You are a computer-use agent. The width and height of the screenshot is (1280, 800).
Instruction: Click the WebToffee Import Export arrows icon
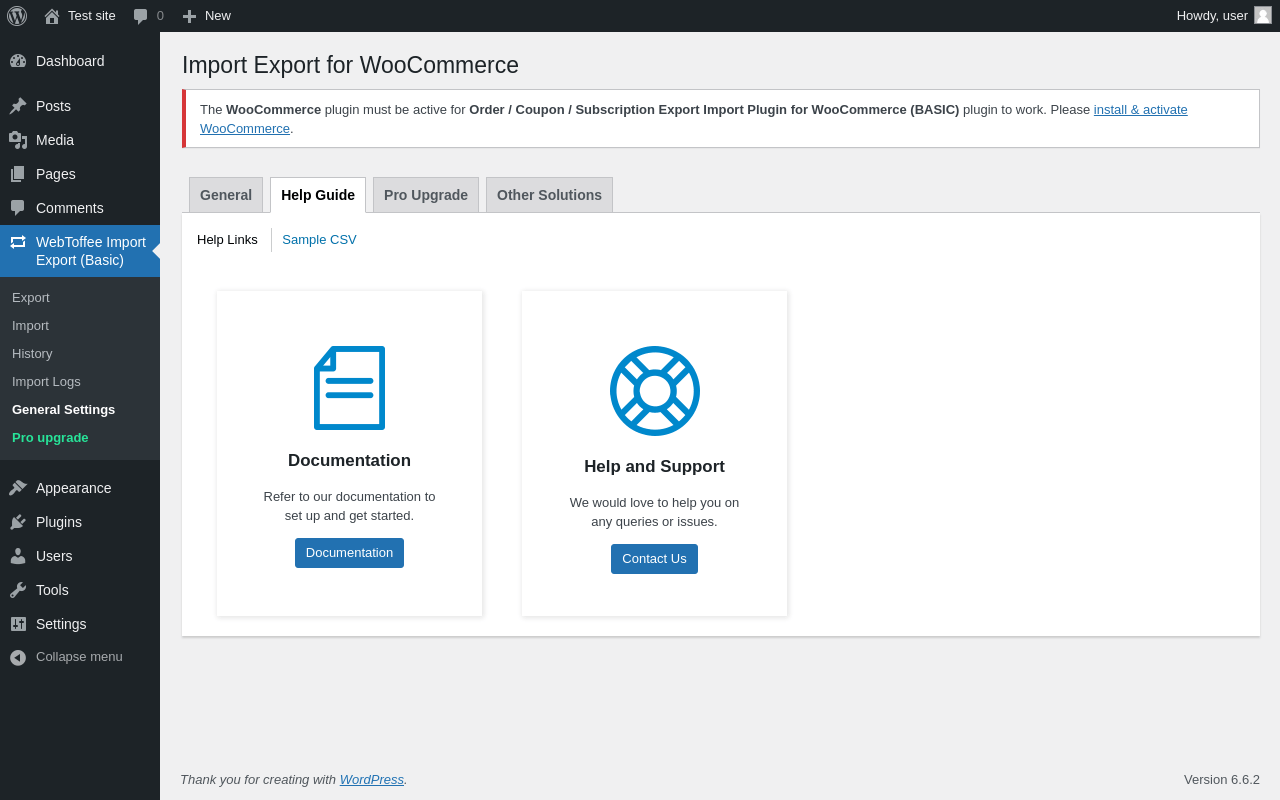click(x=18, y=242)
